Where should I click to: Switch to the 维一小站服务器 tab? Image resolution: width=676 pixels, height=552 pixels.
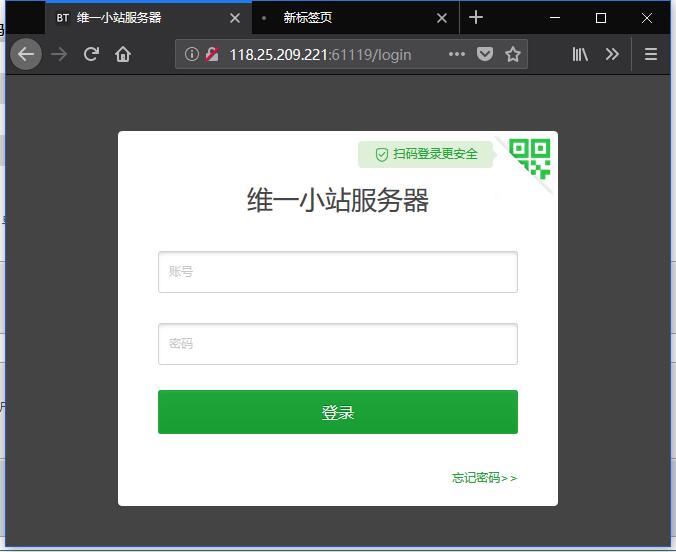pyautogui.click(x=148, y=18)
